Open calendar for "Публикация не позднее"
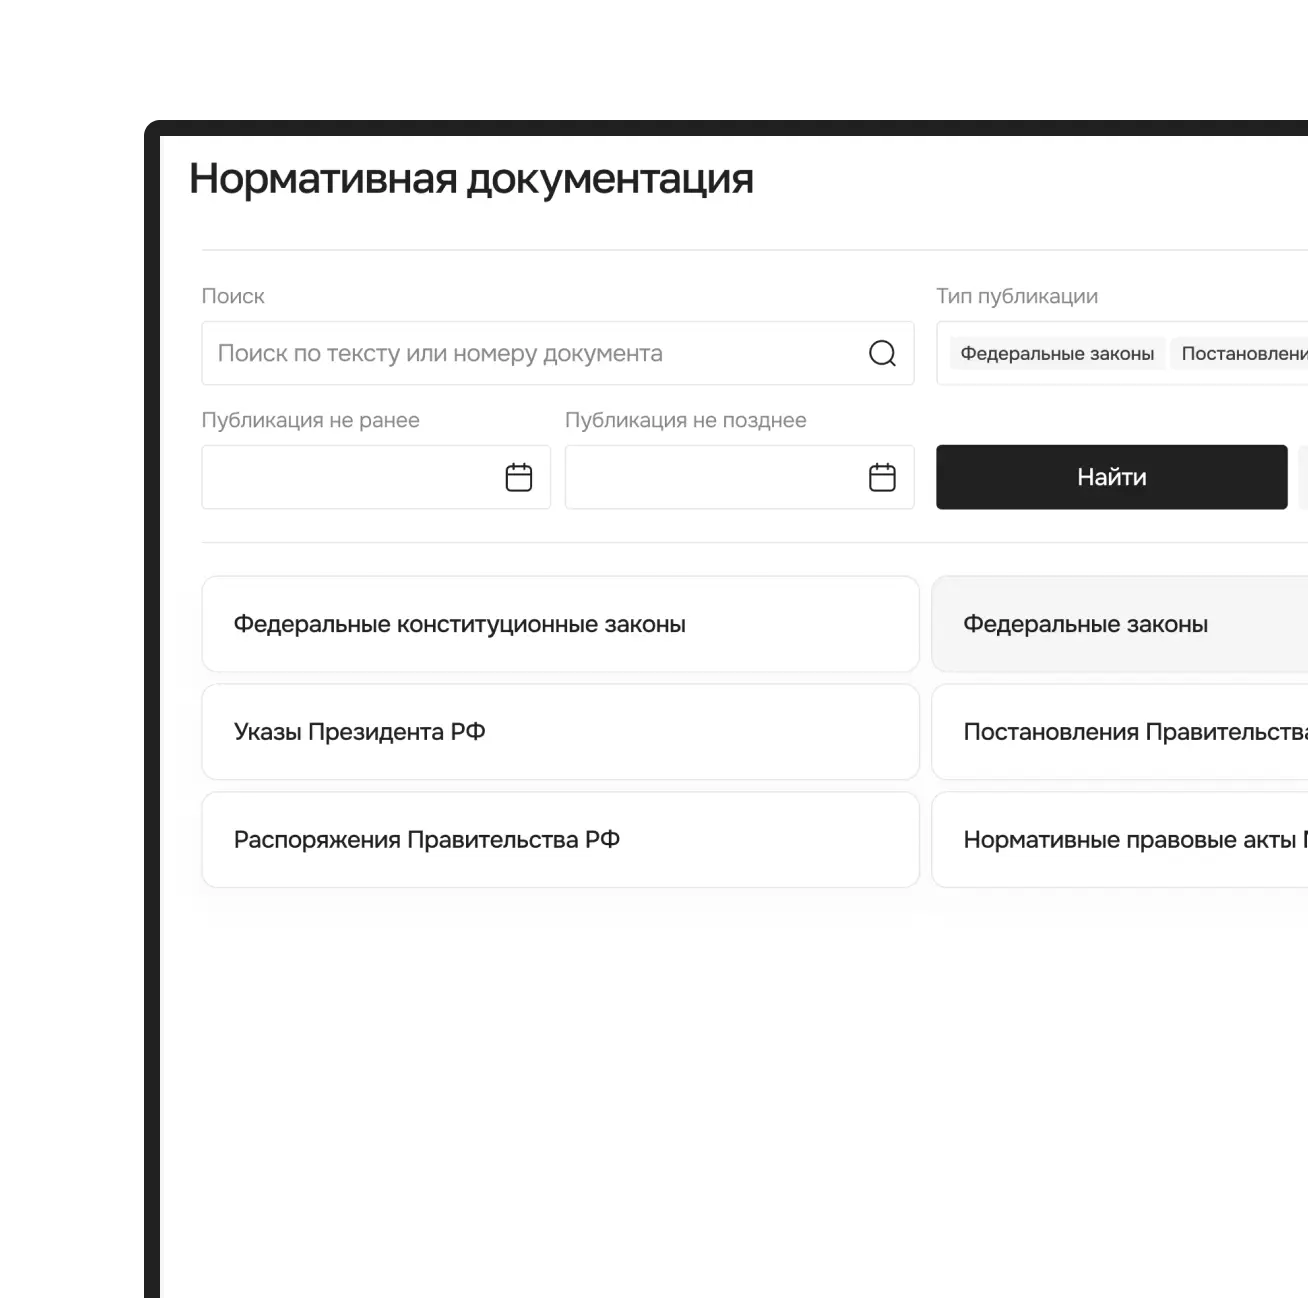The height and width of the screenshot is (1298, 1308). click(x=882, y=477)
